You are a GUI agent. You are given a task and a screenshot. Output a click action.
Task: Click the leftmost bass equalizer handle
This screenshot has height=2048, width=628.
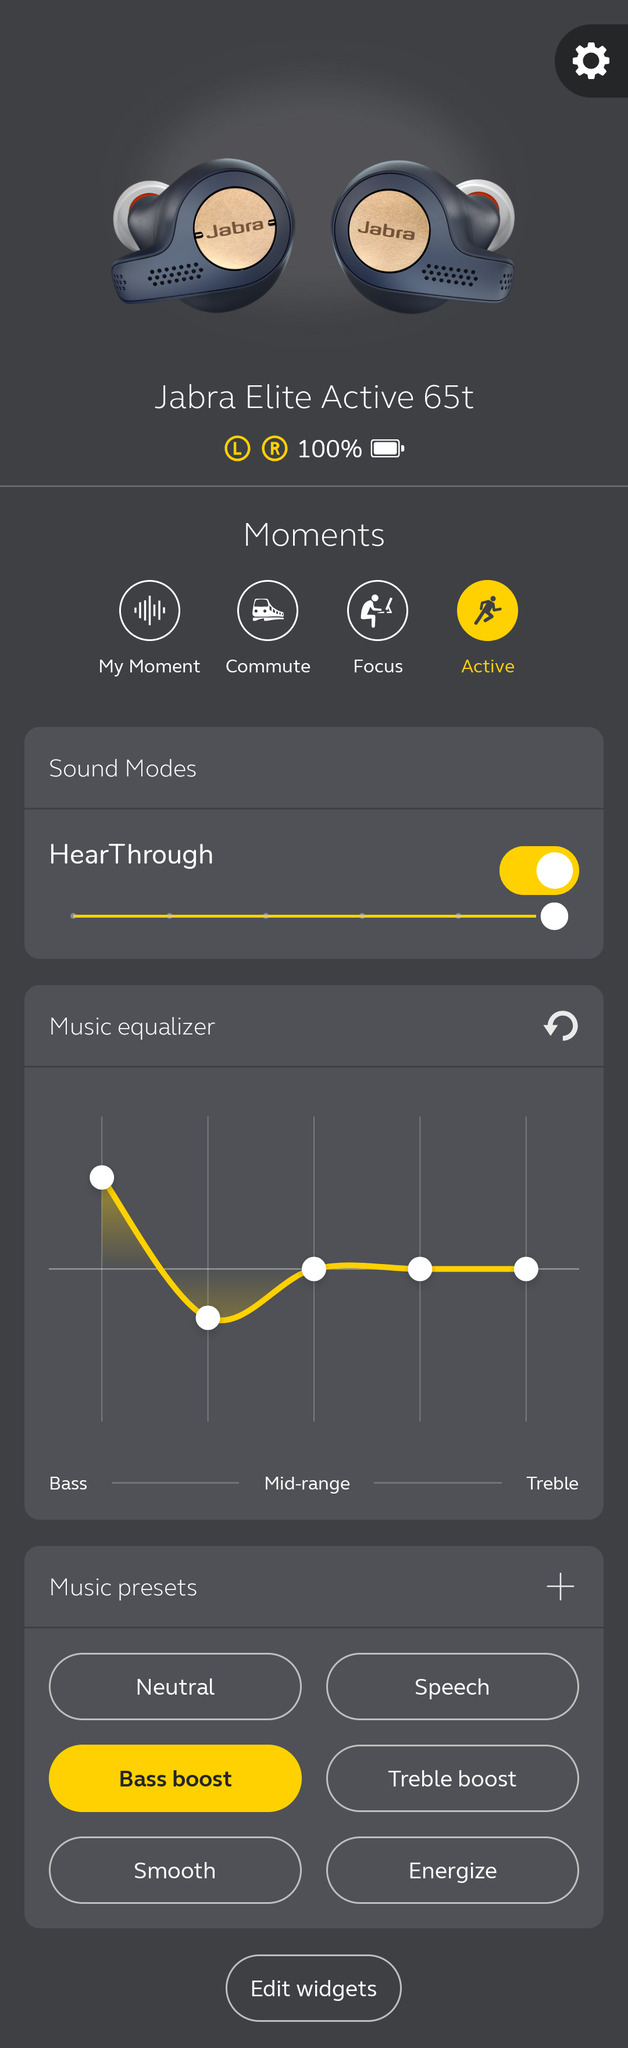(102, 1178)
